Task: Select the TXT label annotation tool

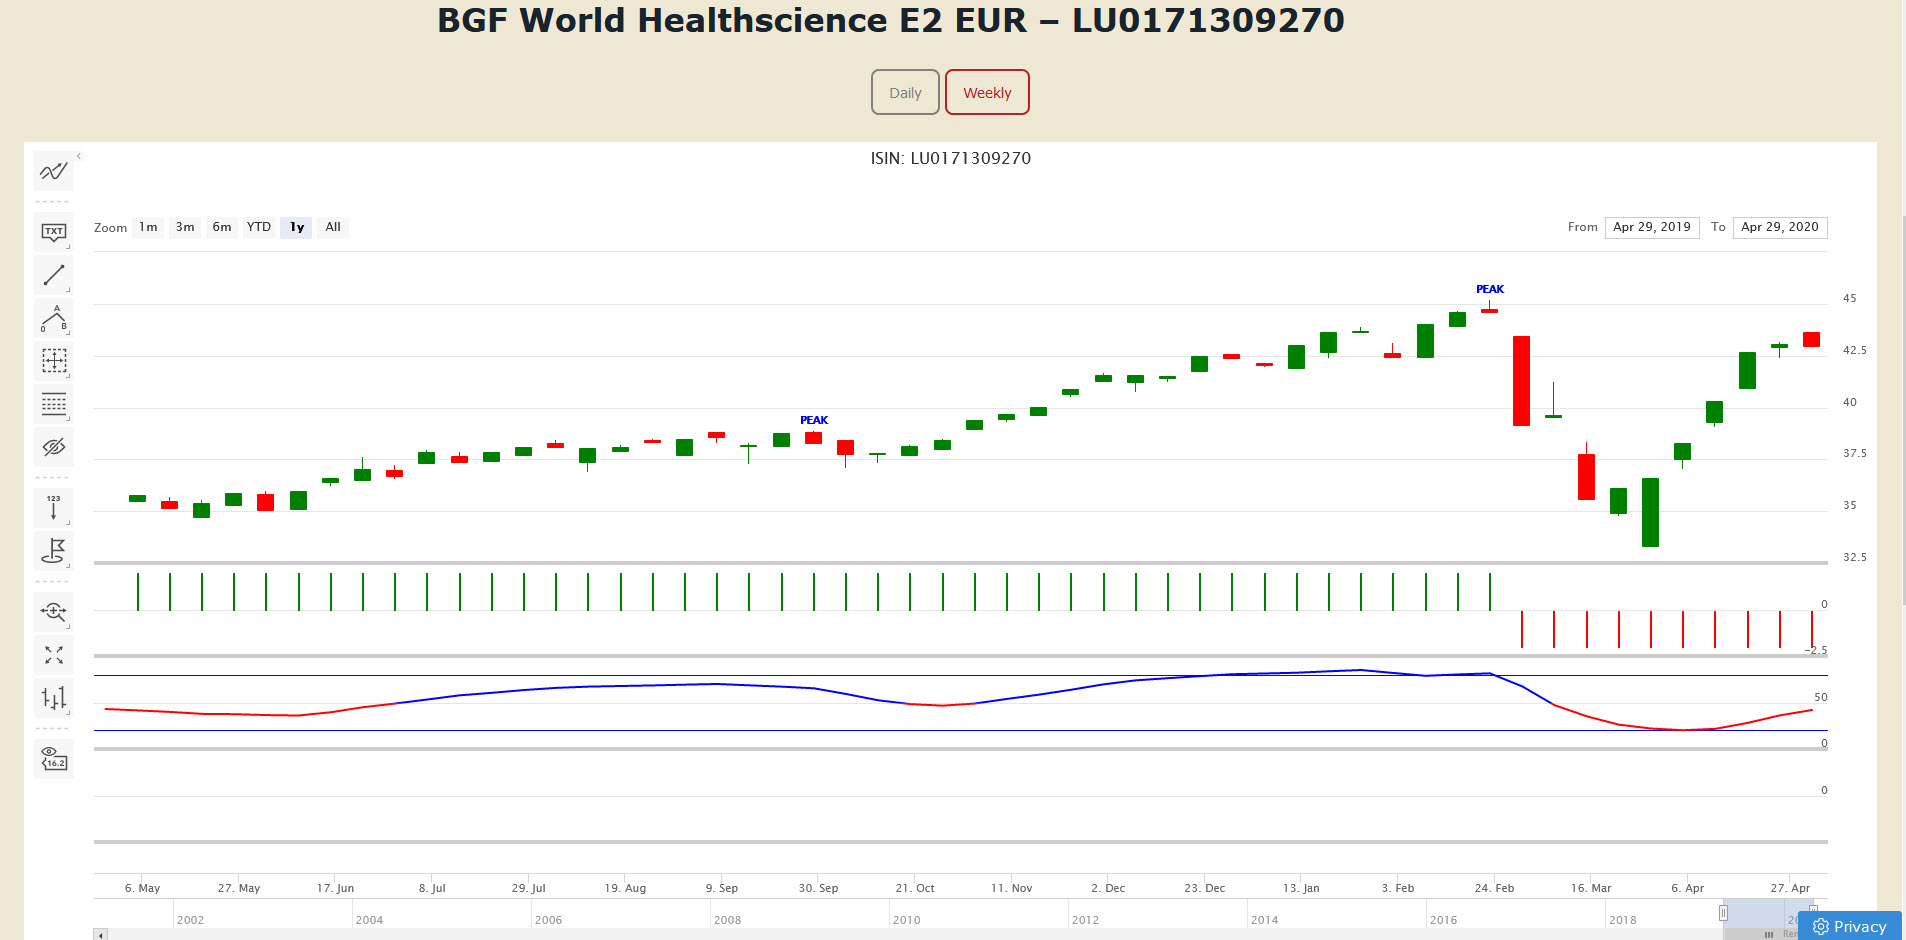Action: coord(53,232)
